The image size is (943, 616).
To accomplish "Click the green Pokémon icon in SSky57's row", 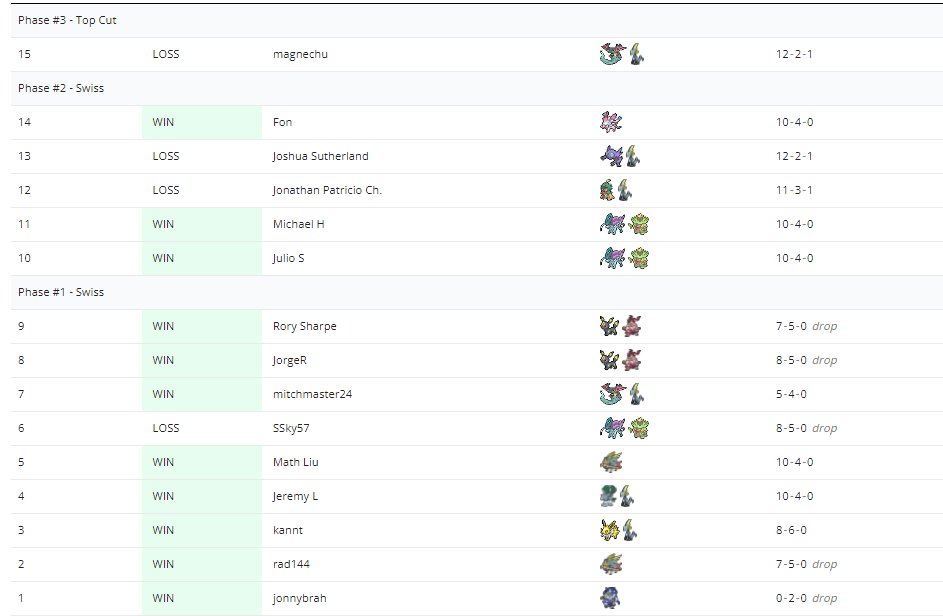I will (x=639, y=428).
